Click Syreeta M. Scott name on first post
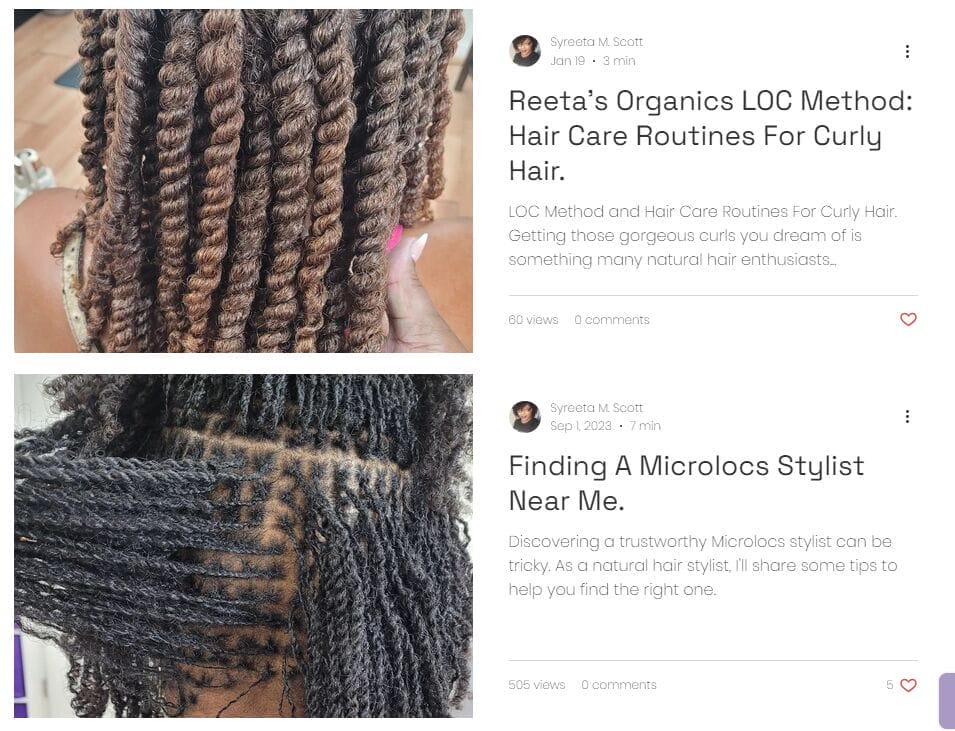Screen dimensions: 955x731 [596, 42]
